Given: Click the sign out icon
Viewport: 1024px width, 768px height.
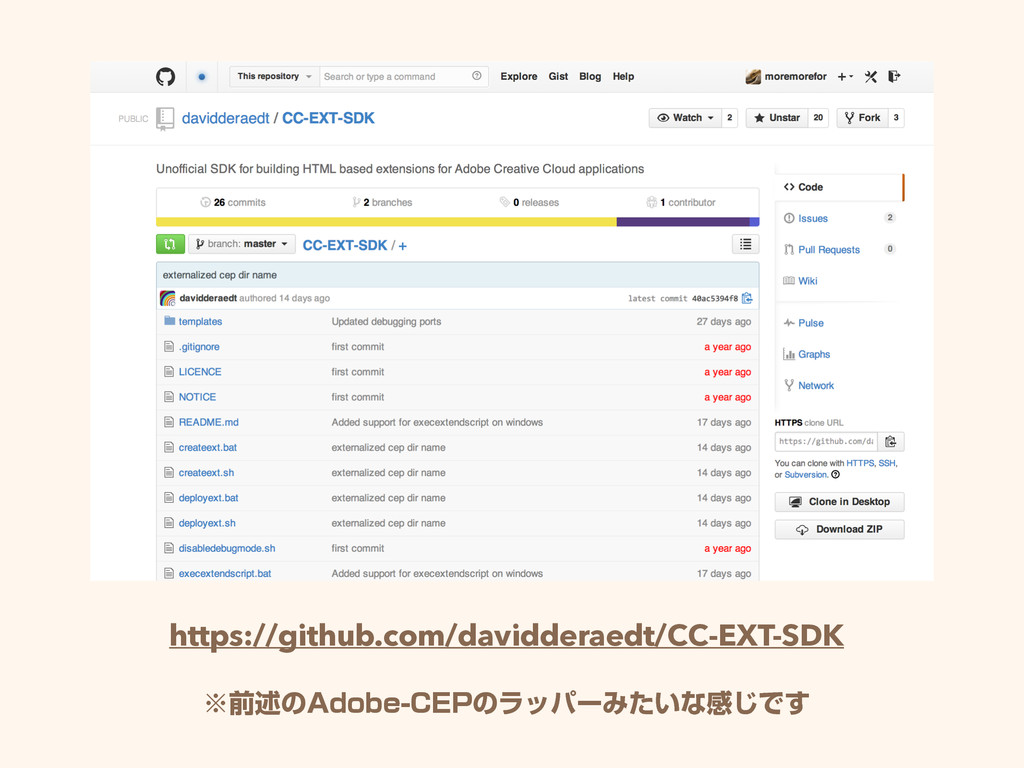Looking at the screenshot, I should (894, 76).
